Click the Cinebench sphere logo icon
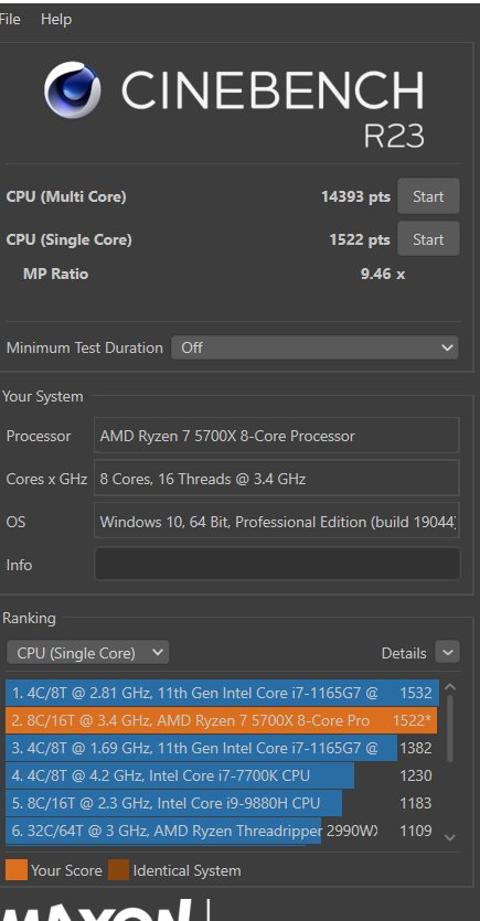 [72, 90]
